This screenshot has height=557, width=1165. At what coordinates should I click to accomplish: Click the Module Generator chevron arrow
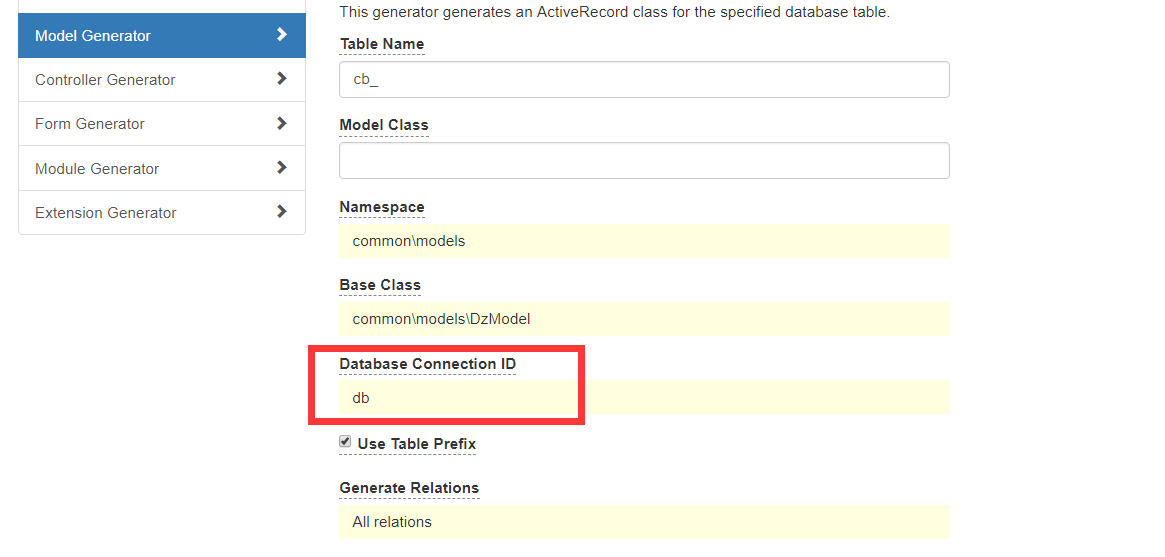coord(282,167)
